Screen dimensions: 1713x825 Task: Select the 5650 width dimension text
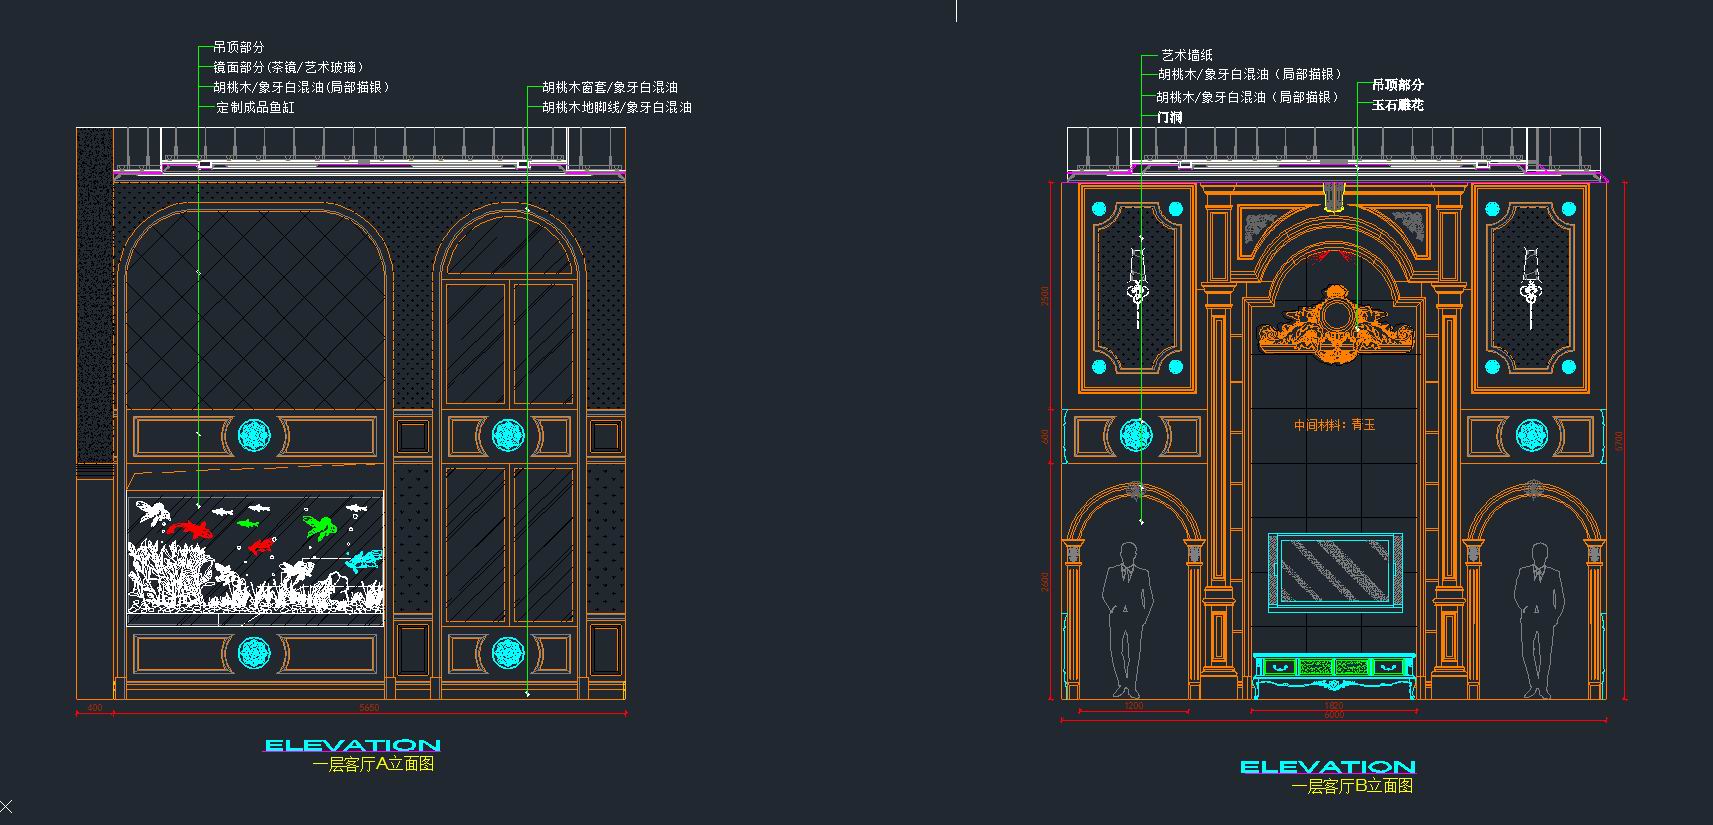point(369,708)
